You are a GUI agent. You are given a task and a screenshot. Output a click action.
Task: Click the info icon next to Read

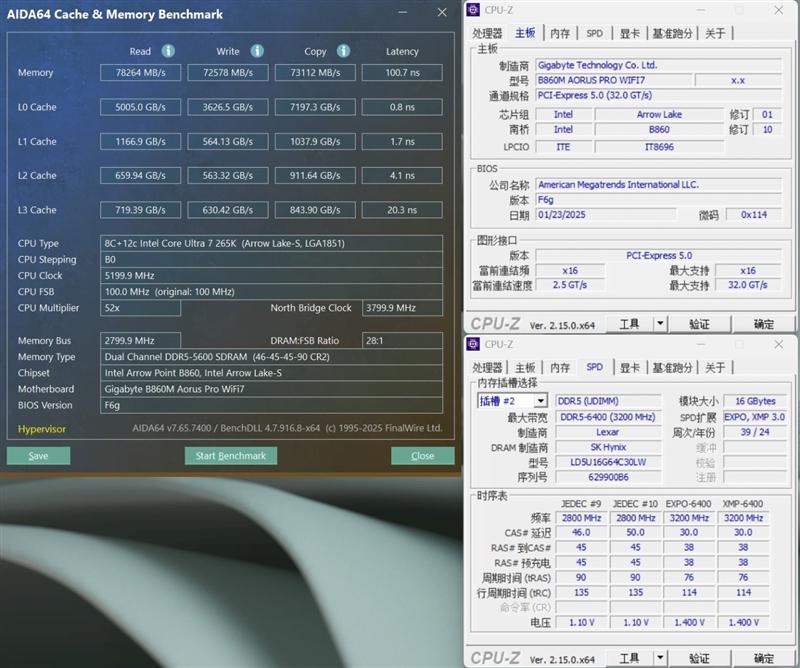168,51
